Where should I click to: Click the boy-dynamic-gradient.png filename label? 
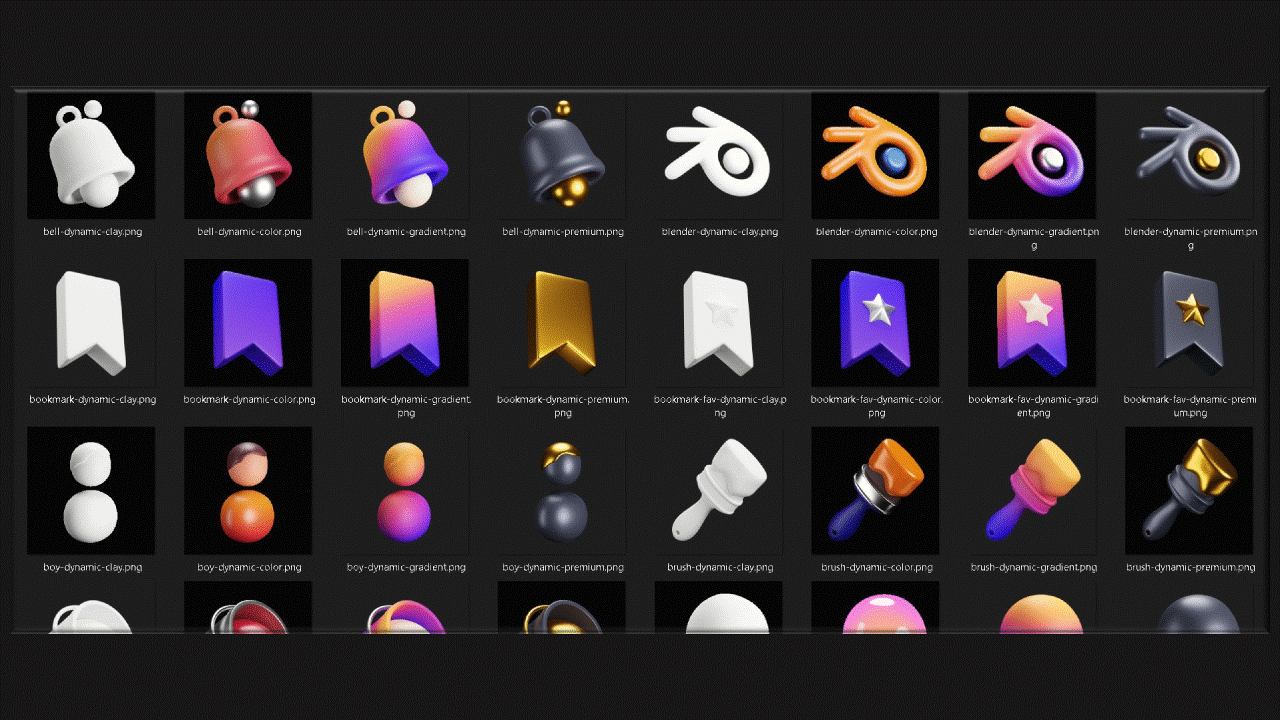(x=406, y=567)
